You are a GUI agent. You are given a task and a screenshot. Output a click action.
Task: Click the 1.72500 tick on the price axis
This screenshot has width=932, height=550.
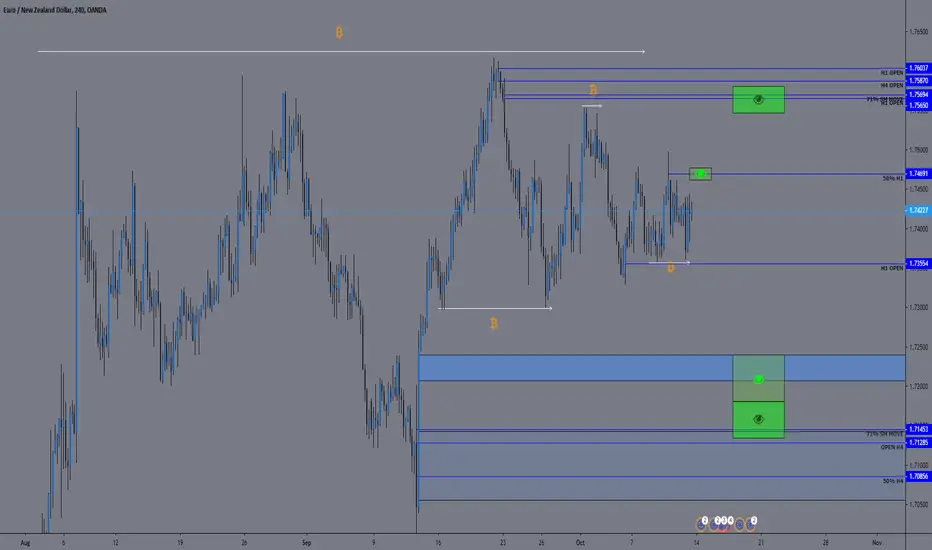tap(918, 347)
